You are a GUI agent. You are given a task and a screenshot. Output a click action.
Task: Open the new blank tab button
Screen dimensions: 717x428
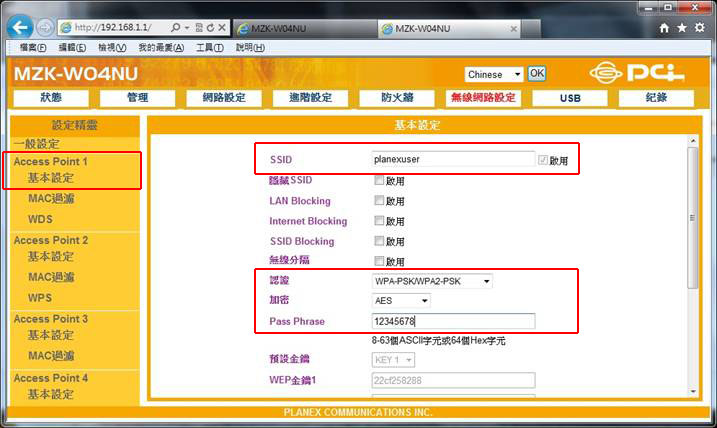point(530,29)
